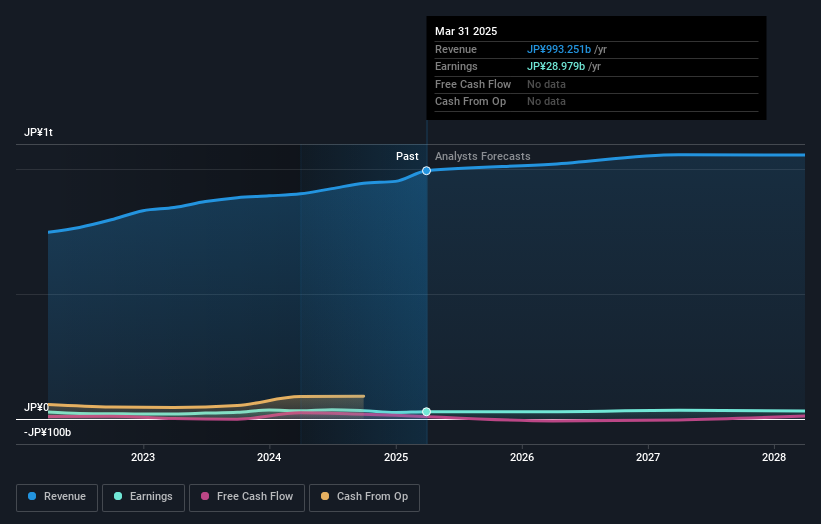Click the teal Earnings legend dot

coord(118,496)
